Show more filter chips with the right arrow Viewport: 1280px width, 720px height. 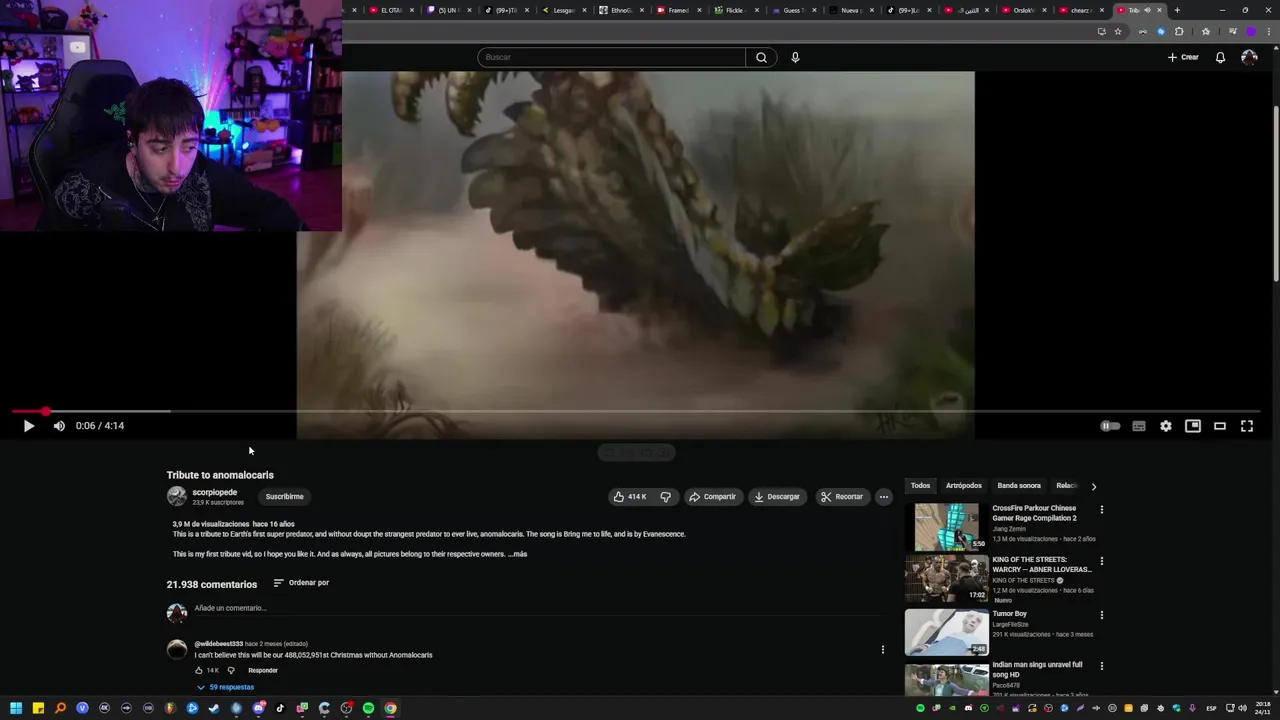click(1093, 487)
